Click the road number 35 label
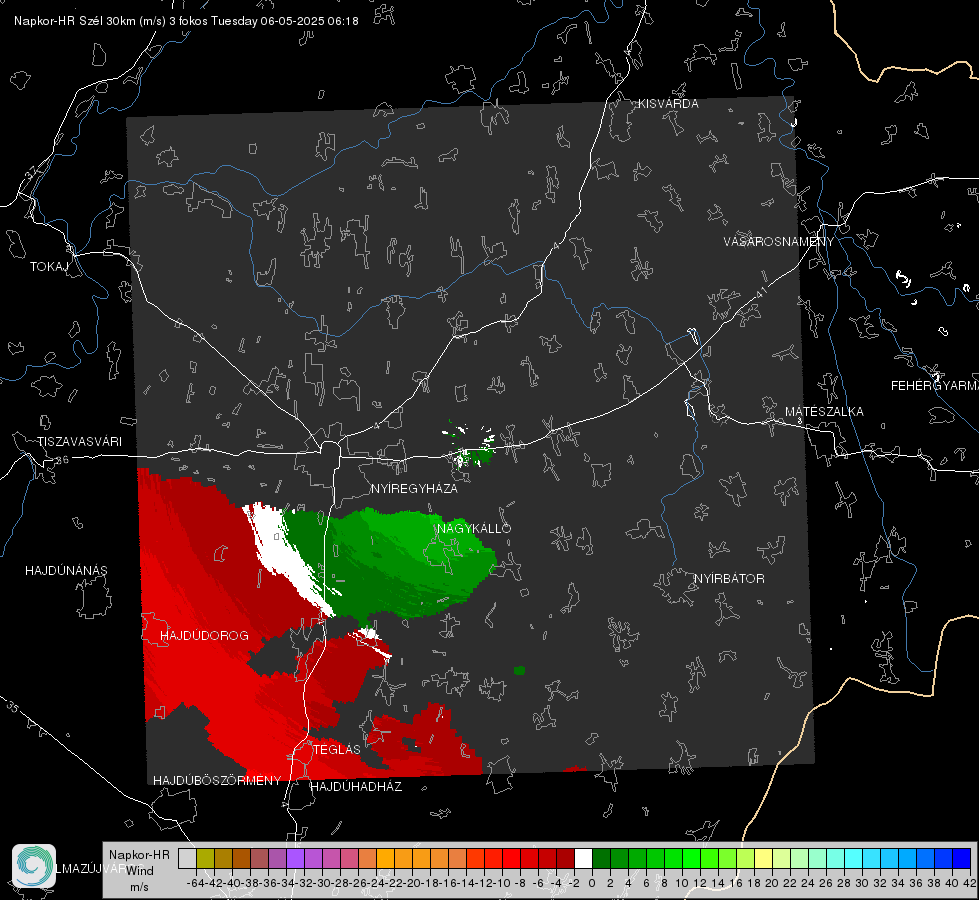The width and height of the screenshot is (979, 900). click(12, 708)
